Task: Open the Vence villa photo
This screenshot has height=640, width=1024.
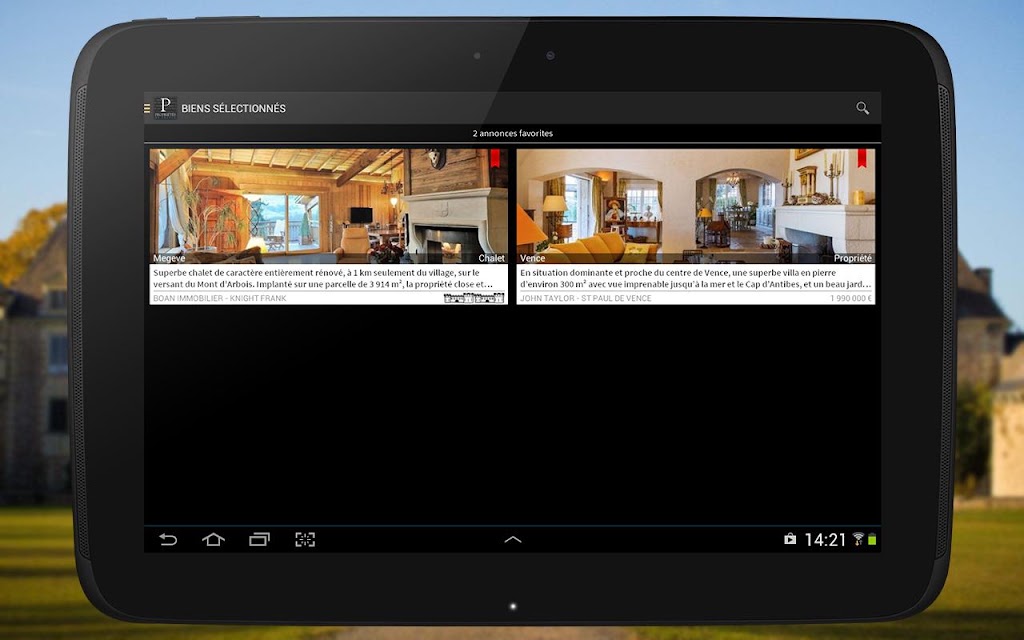Action: pos(696,206)
